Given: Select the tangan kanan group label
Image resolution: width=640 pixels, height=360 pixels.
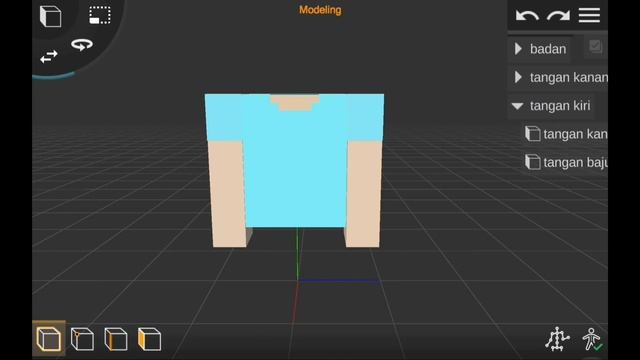Looking at the screenshot, I should pyautogui.click(x=569, y=78).
